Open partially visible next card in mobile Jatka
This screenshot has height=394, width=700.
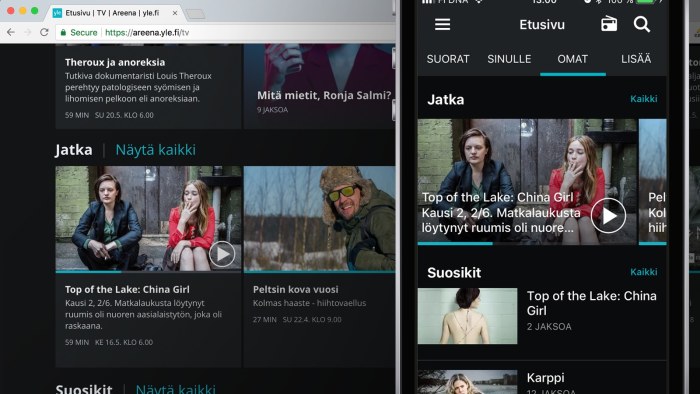(653, 182)
